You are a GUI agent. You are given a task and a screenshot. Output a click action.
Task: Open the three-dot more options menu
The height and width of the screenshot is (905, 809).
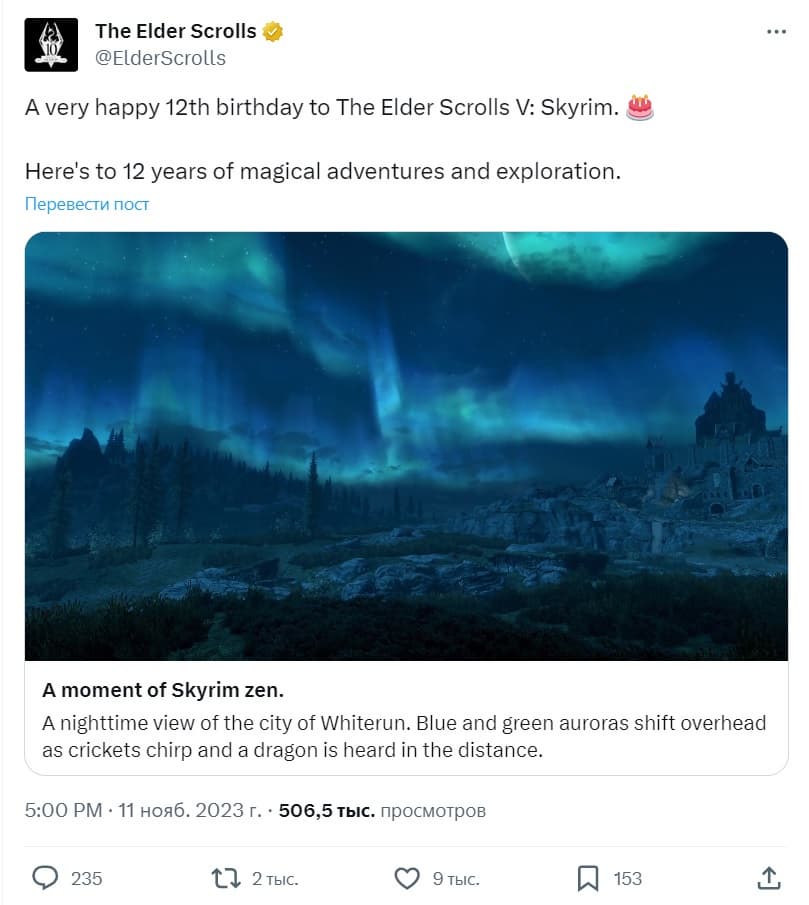776,32
